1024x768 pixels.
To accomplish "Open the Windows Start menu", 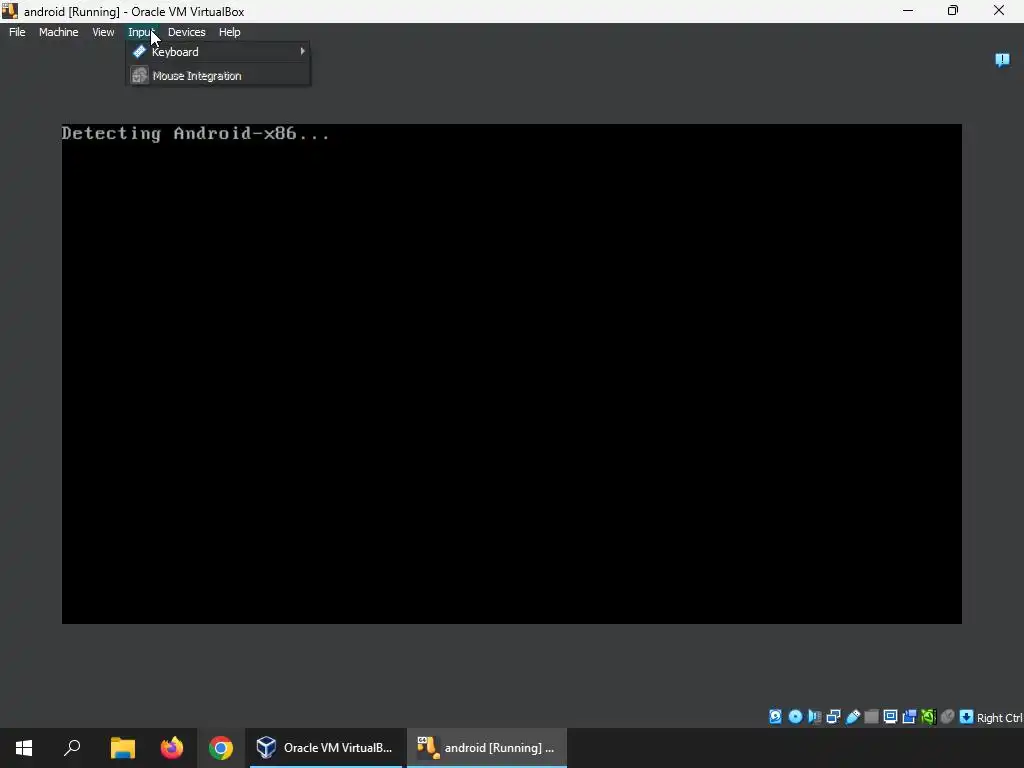I will pyautogui.click(x=24, y=748).
